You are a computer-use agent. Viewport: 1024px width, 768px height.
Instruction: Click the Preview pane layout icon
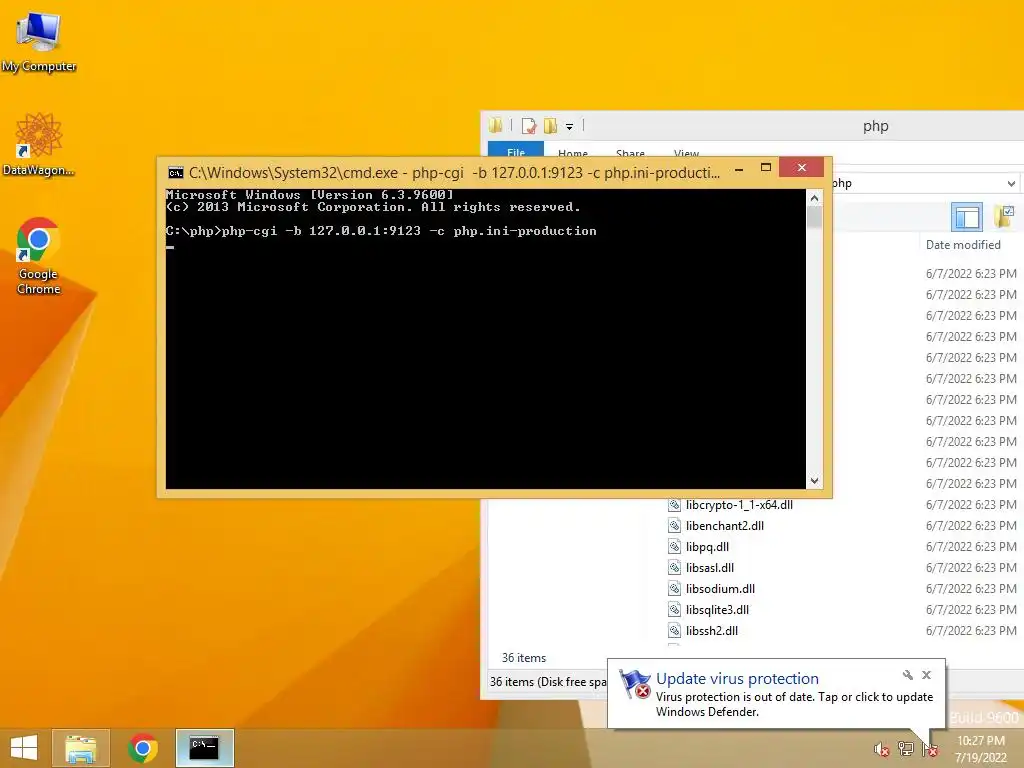coord(967,217)
